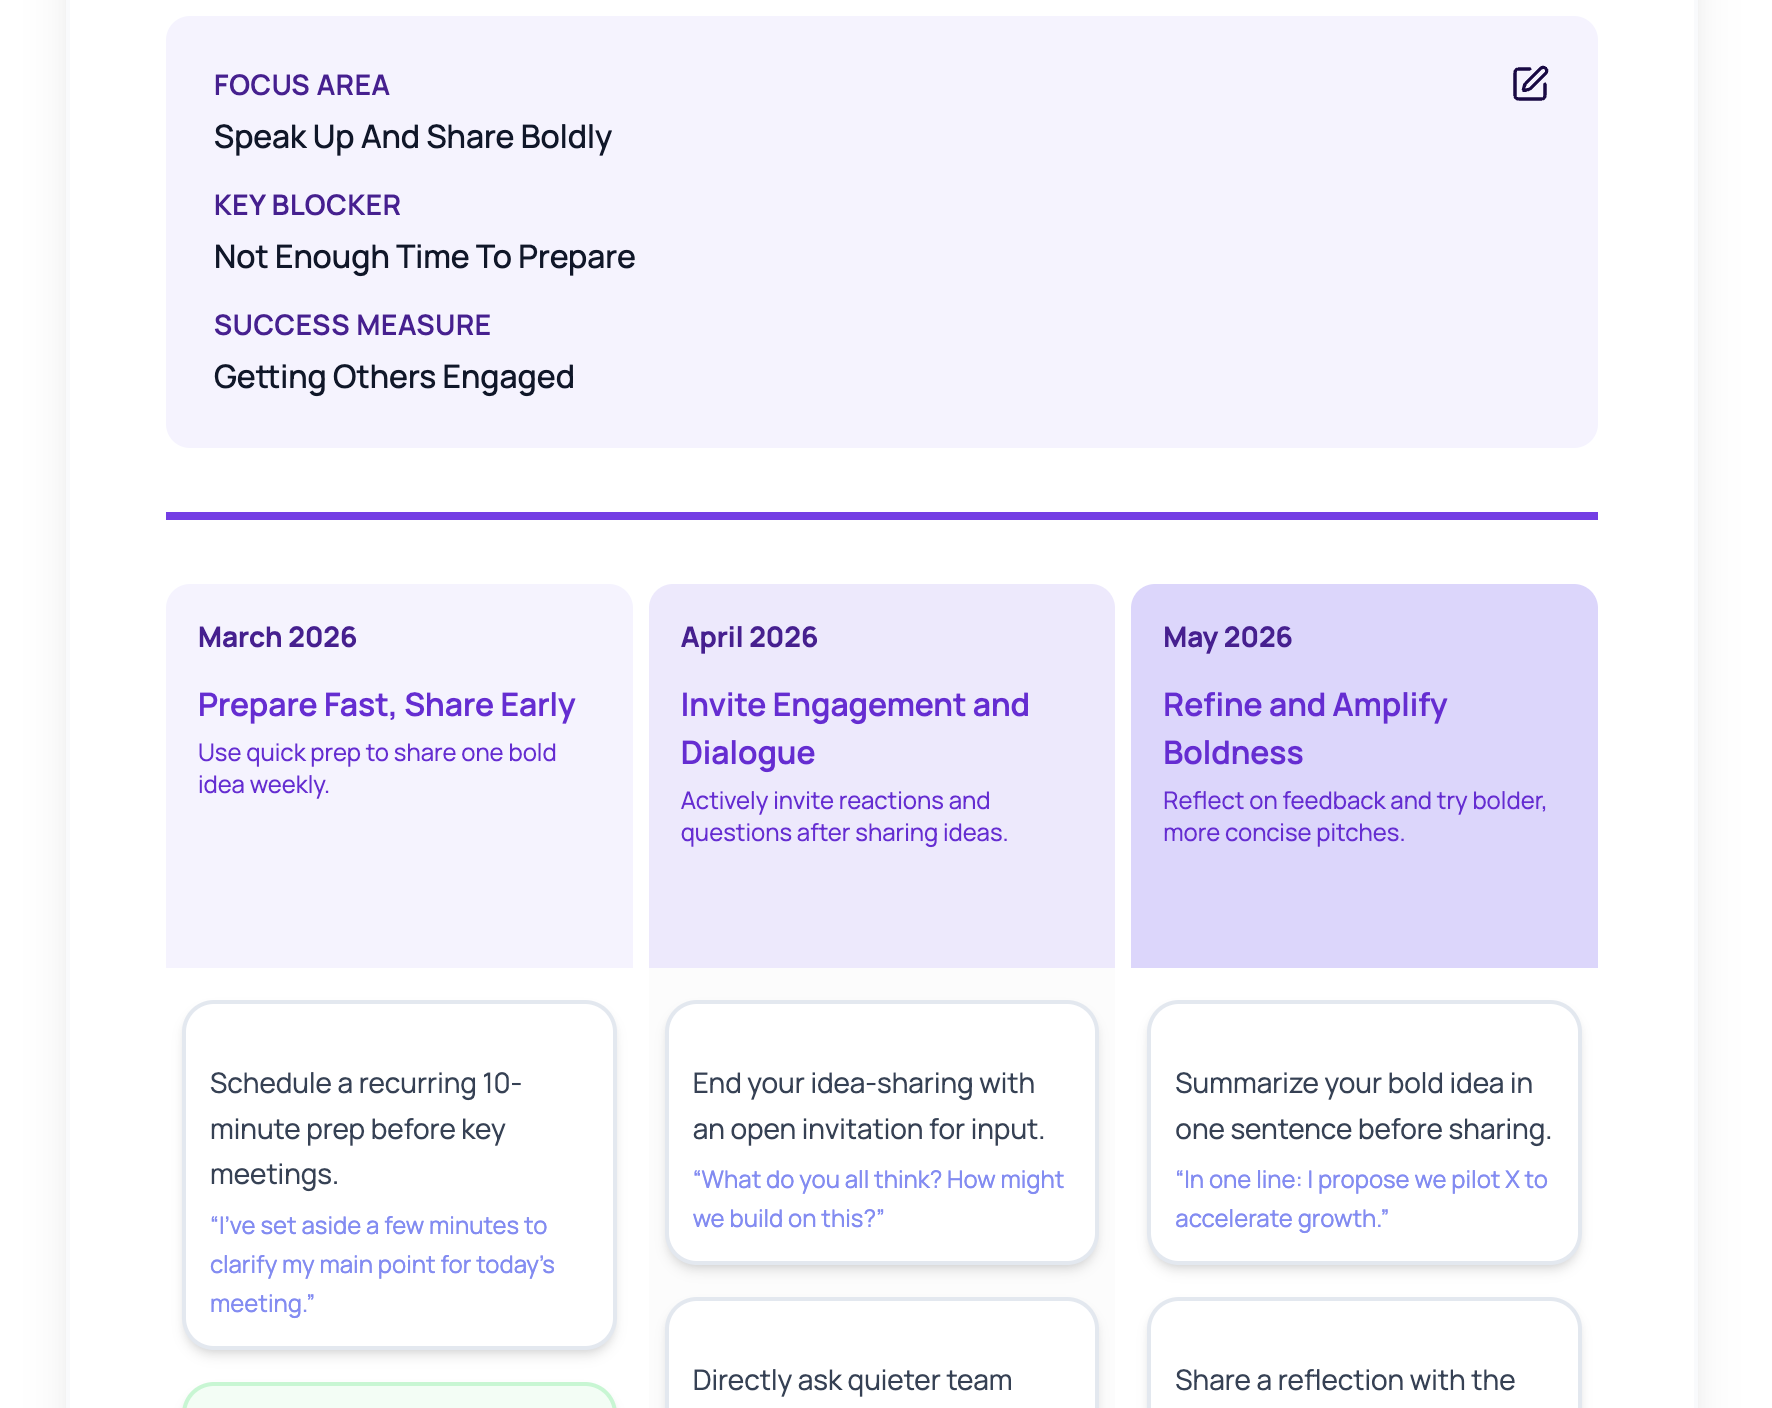Open the "Share a reflection with the" card
1772x1408 pixels.
[1344, 1380]
